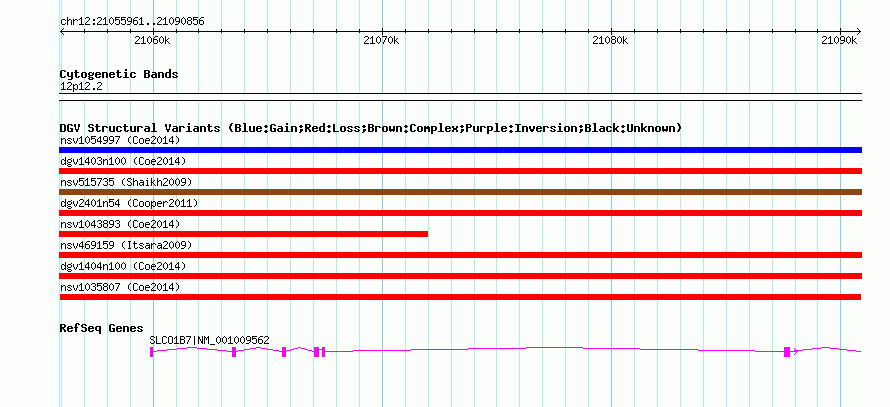The width and height of the screenshot is (890, 407).
Task: Click the right arrowhead of the ruler
Action: (858, 31)
